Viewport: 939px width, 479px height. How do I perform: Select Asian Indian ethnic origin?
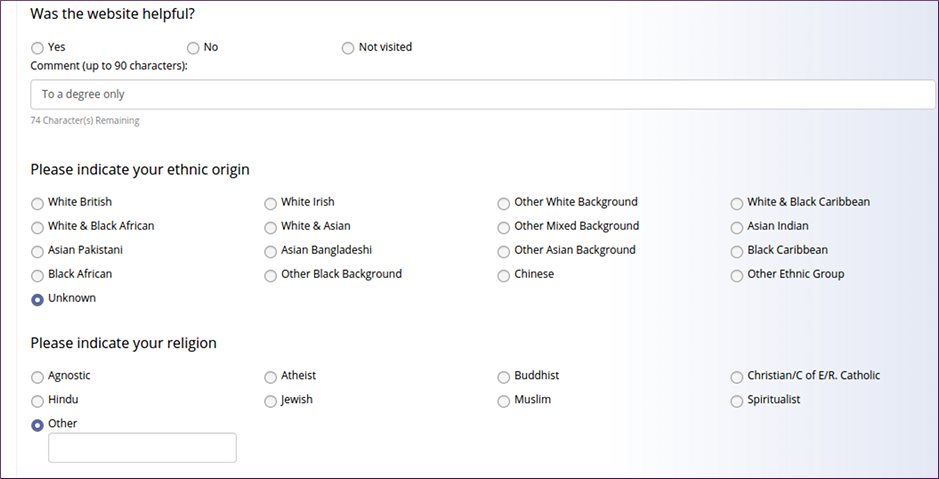737,228
